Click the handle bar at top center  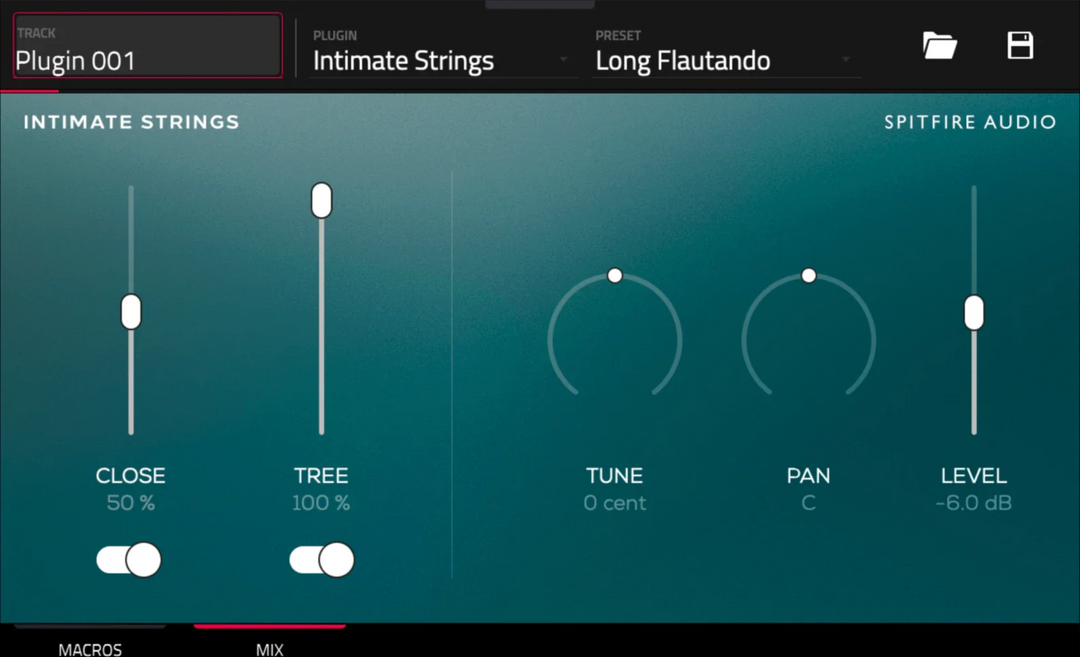[540, 4]
